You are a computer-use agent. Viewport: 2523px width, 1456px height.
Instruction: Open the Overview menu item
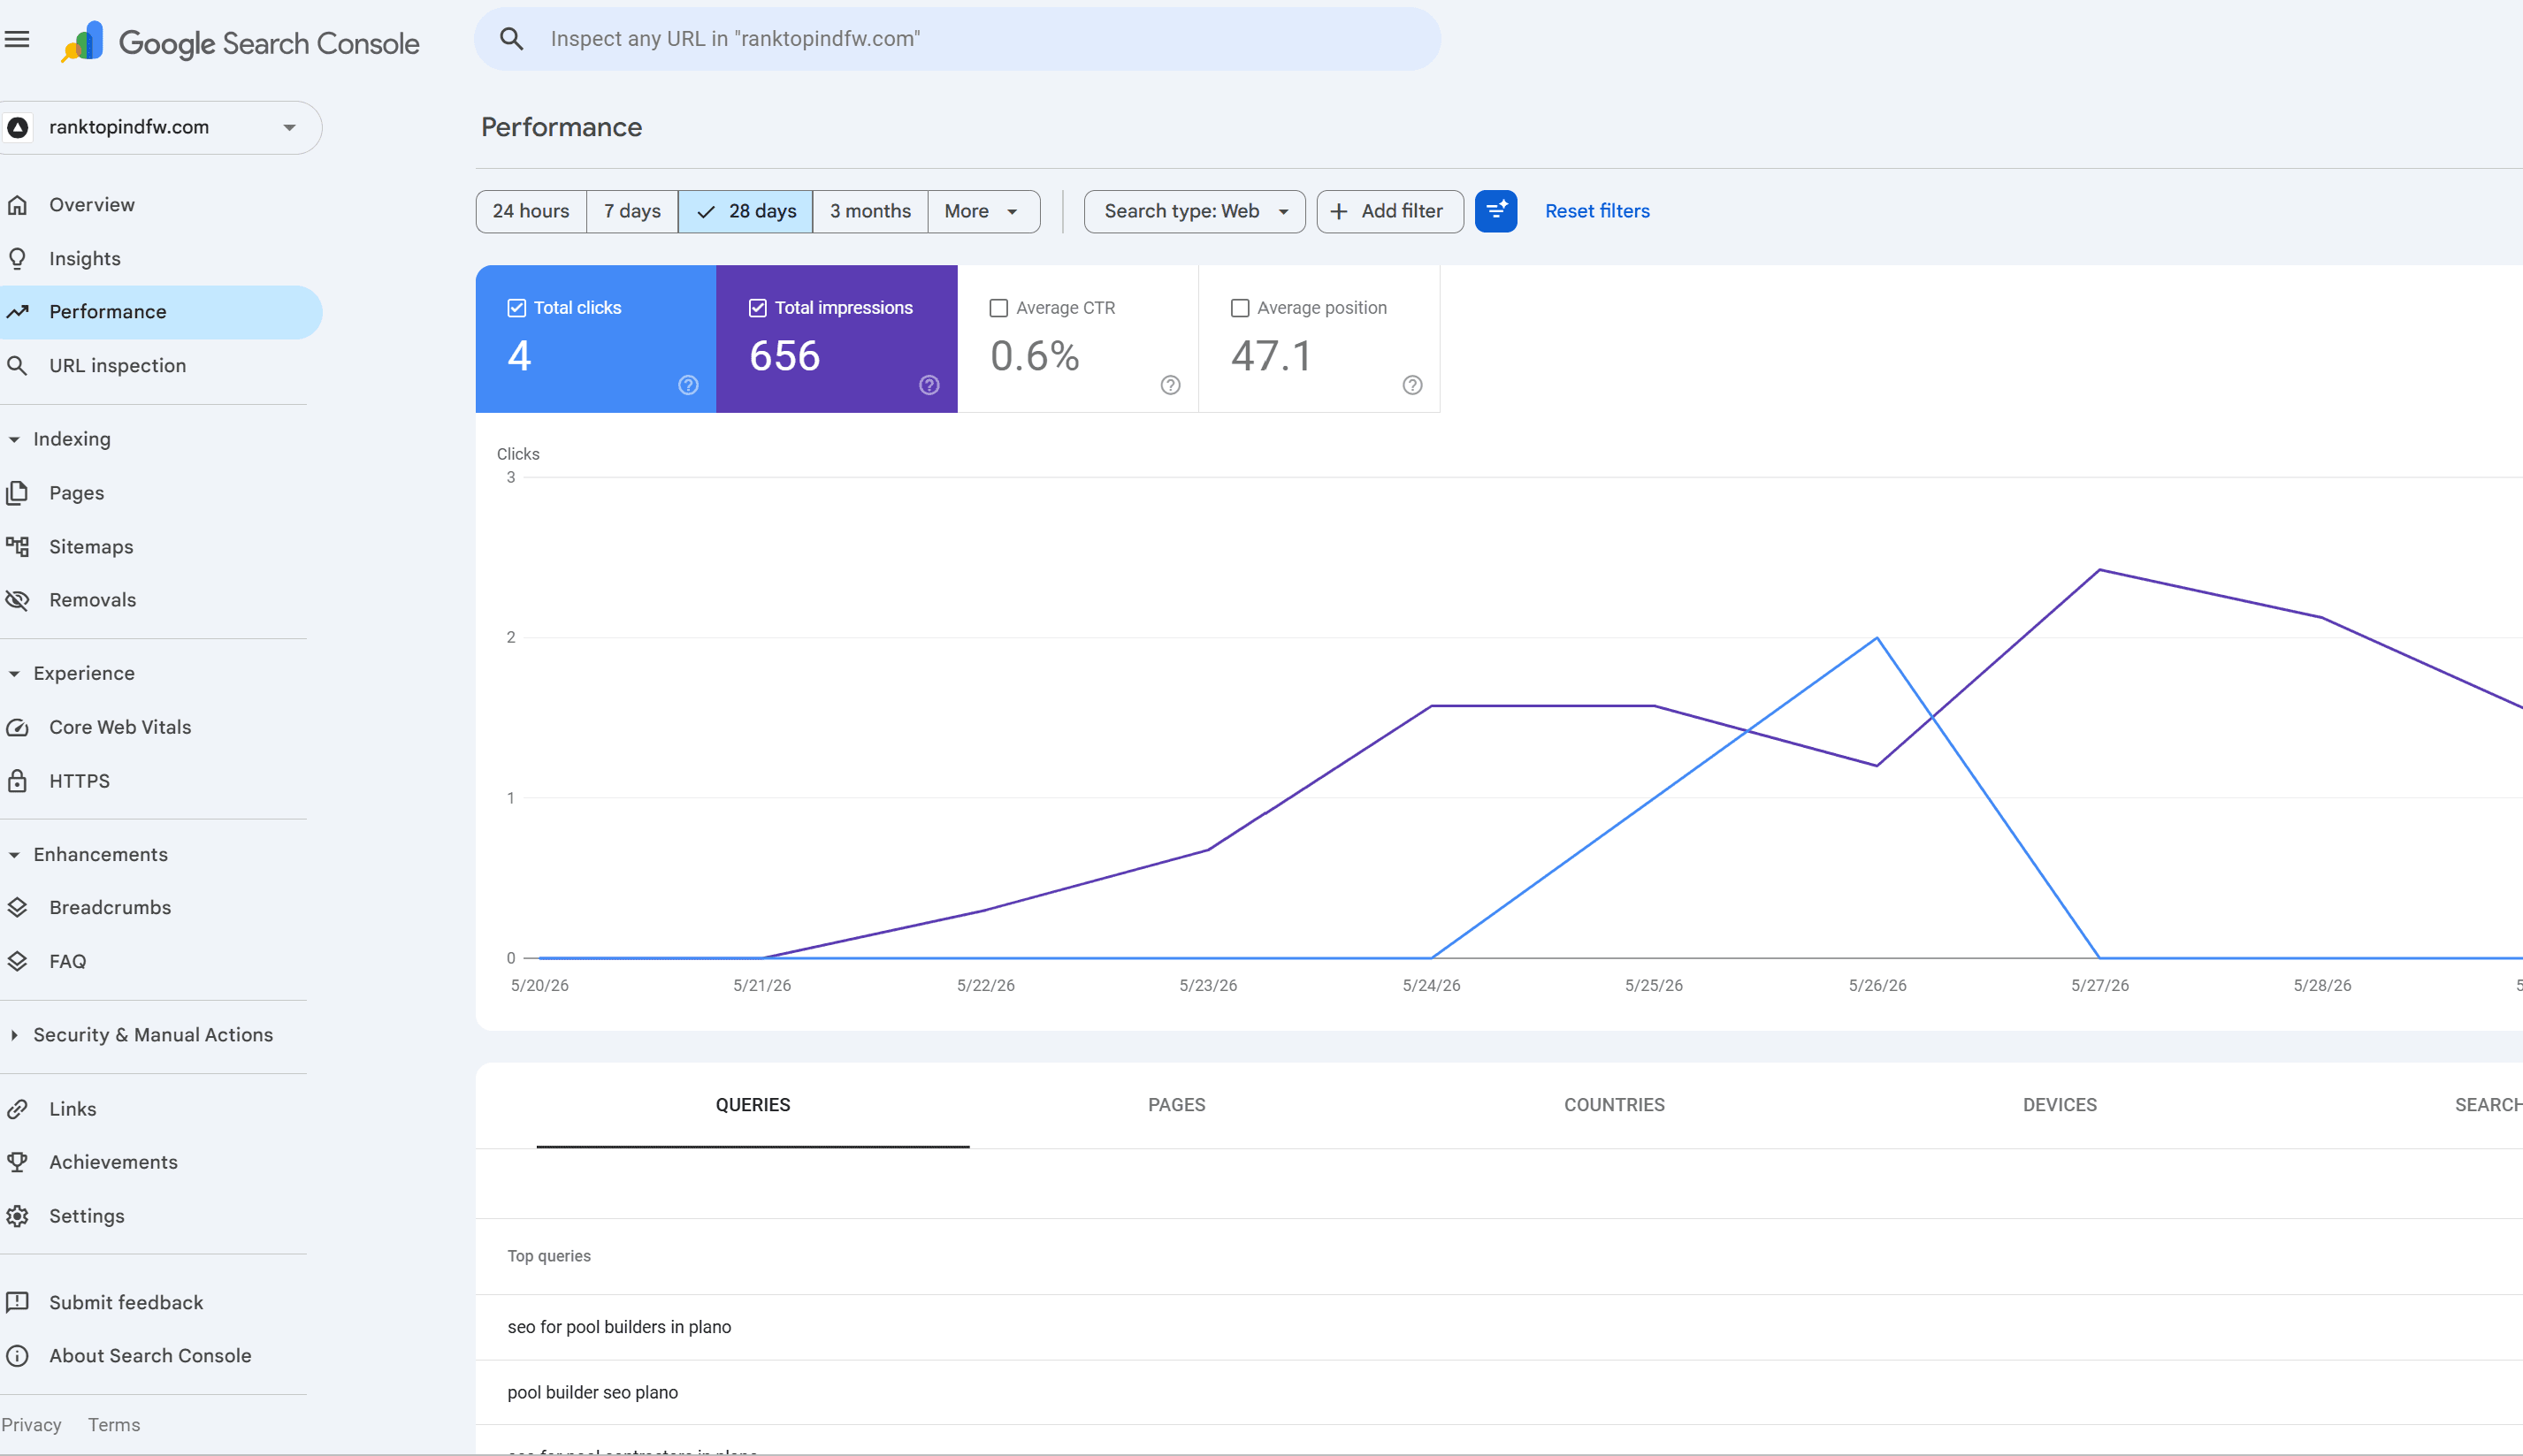point(160,205)
